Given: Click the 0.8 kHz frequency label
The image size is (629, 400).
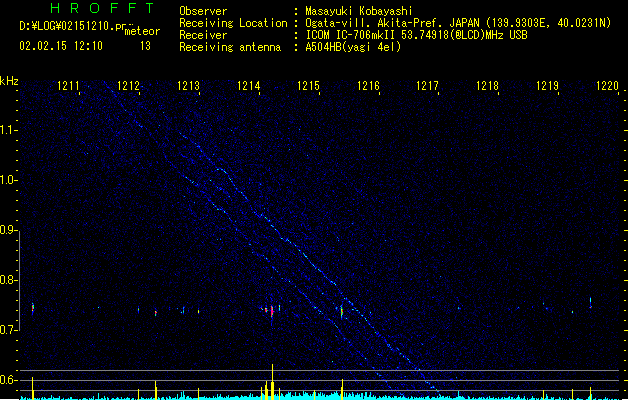Looking at the screenshot, I should click(x=9, y=280).
